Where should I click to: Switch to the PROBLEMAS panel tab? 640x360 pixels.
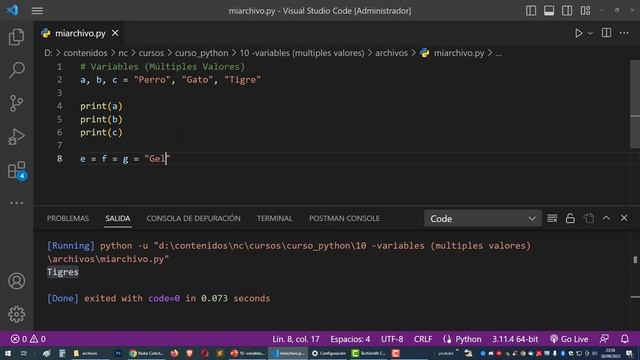coord(68,218)
